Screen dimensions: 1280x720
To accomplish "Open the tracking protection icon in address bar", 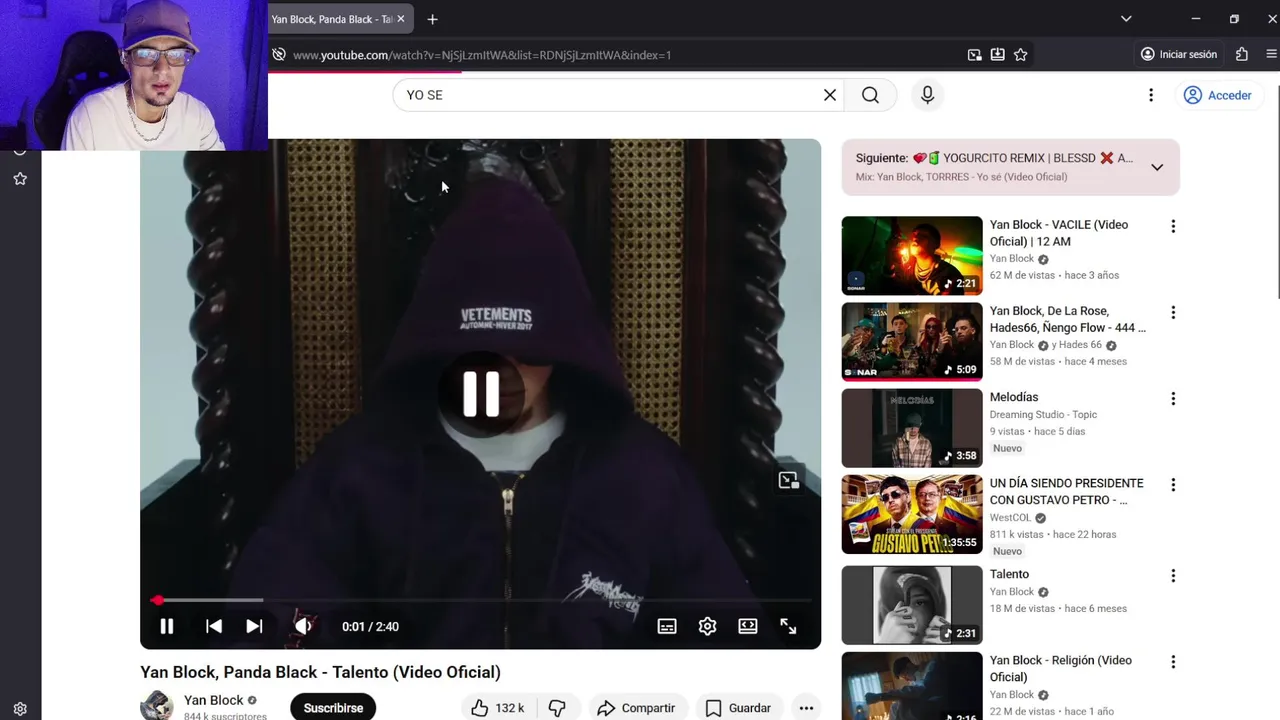I will click(279, 55).
